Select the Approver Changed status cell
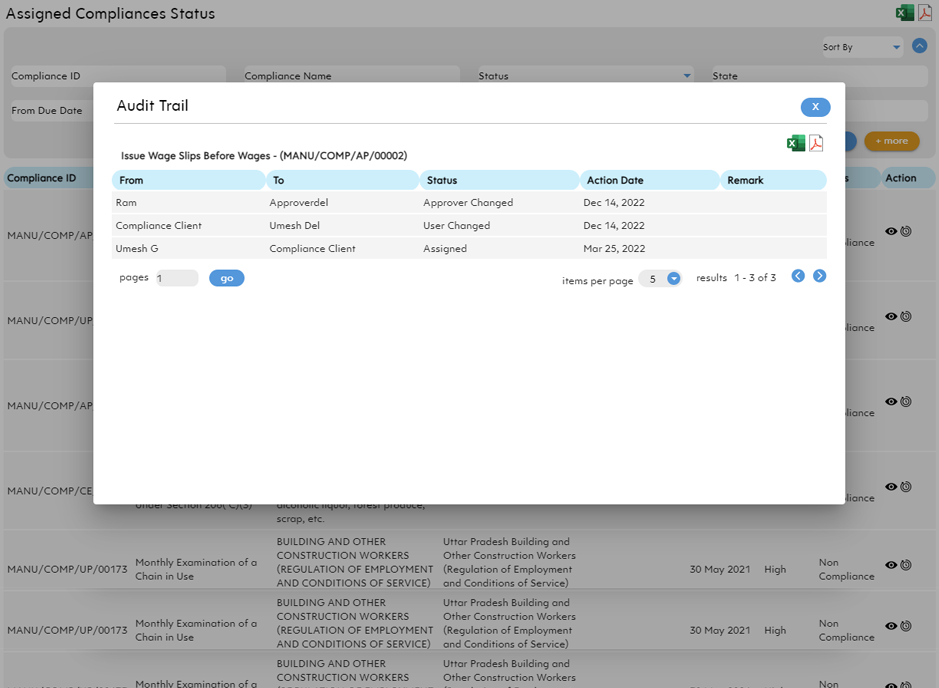939x688 pixels. 468,202
